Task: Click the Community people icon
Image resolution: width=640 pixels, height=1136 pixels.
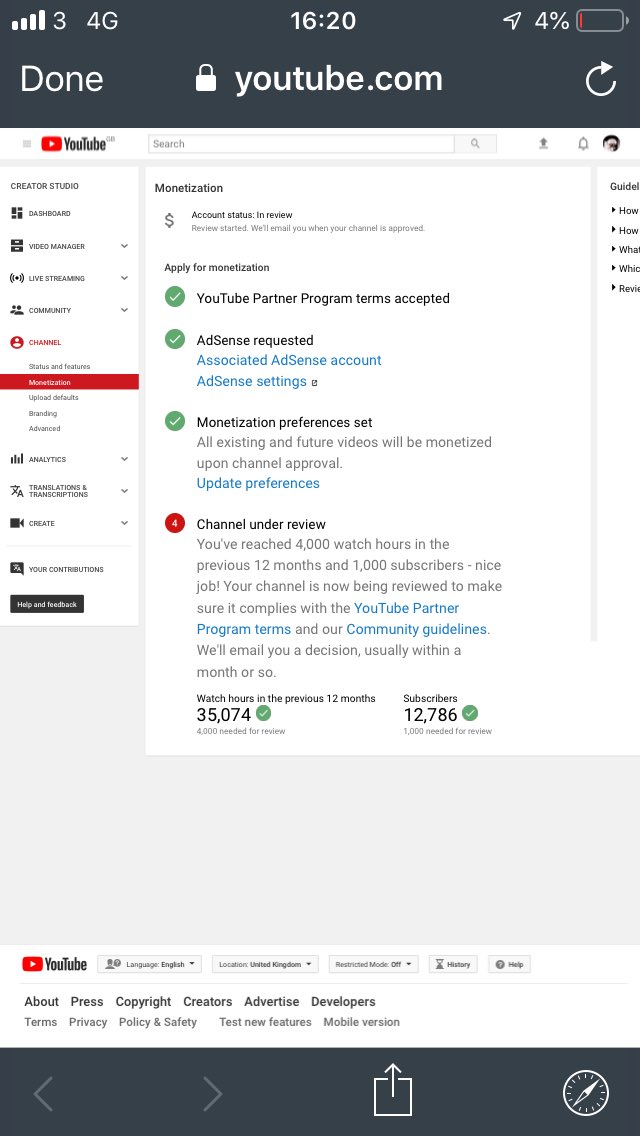Action: coord(17,310)
